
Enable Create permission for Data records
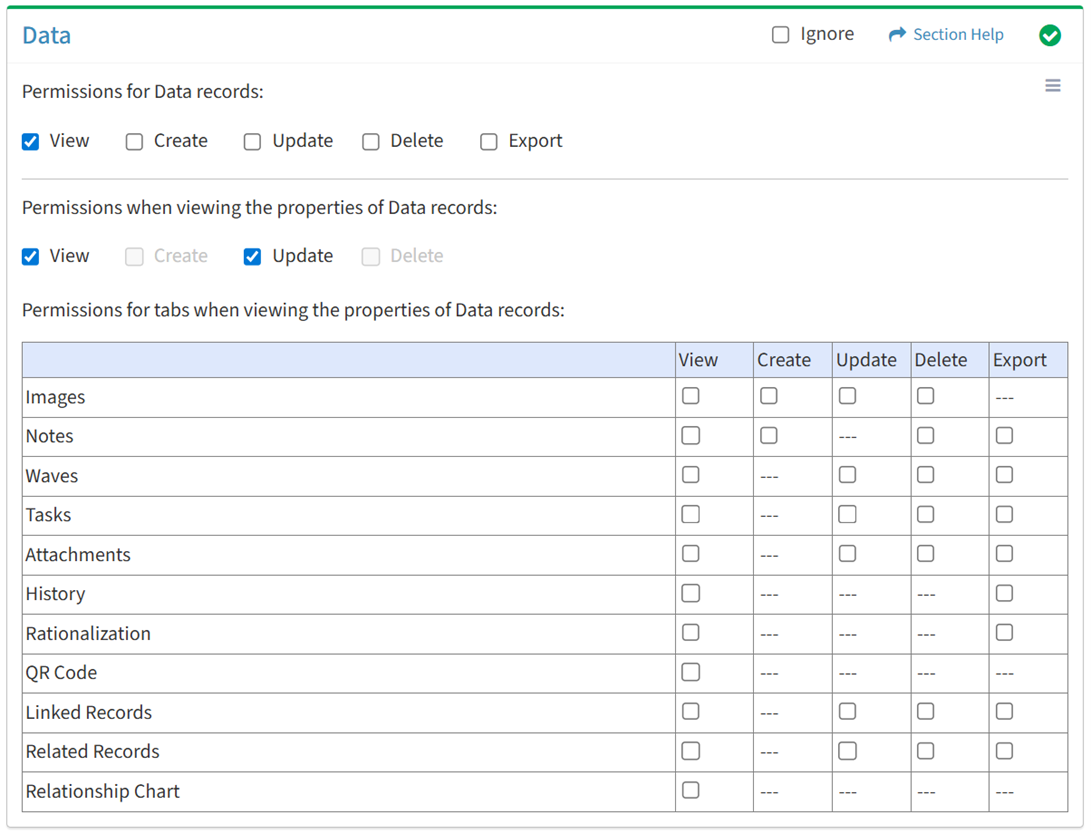(x=134, y=142)
